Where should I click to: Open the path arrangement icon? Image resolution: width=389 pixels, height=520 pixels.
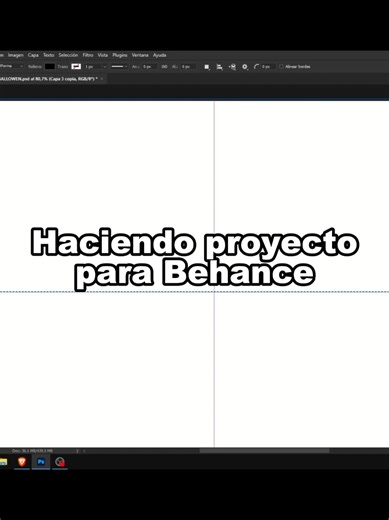pos(232,67)
